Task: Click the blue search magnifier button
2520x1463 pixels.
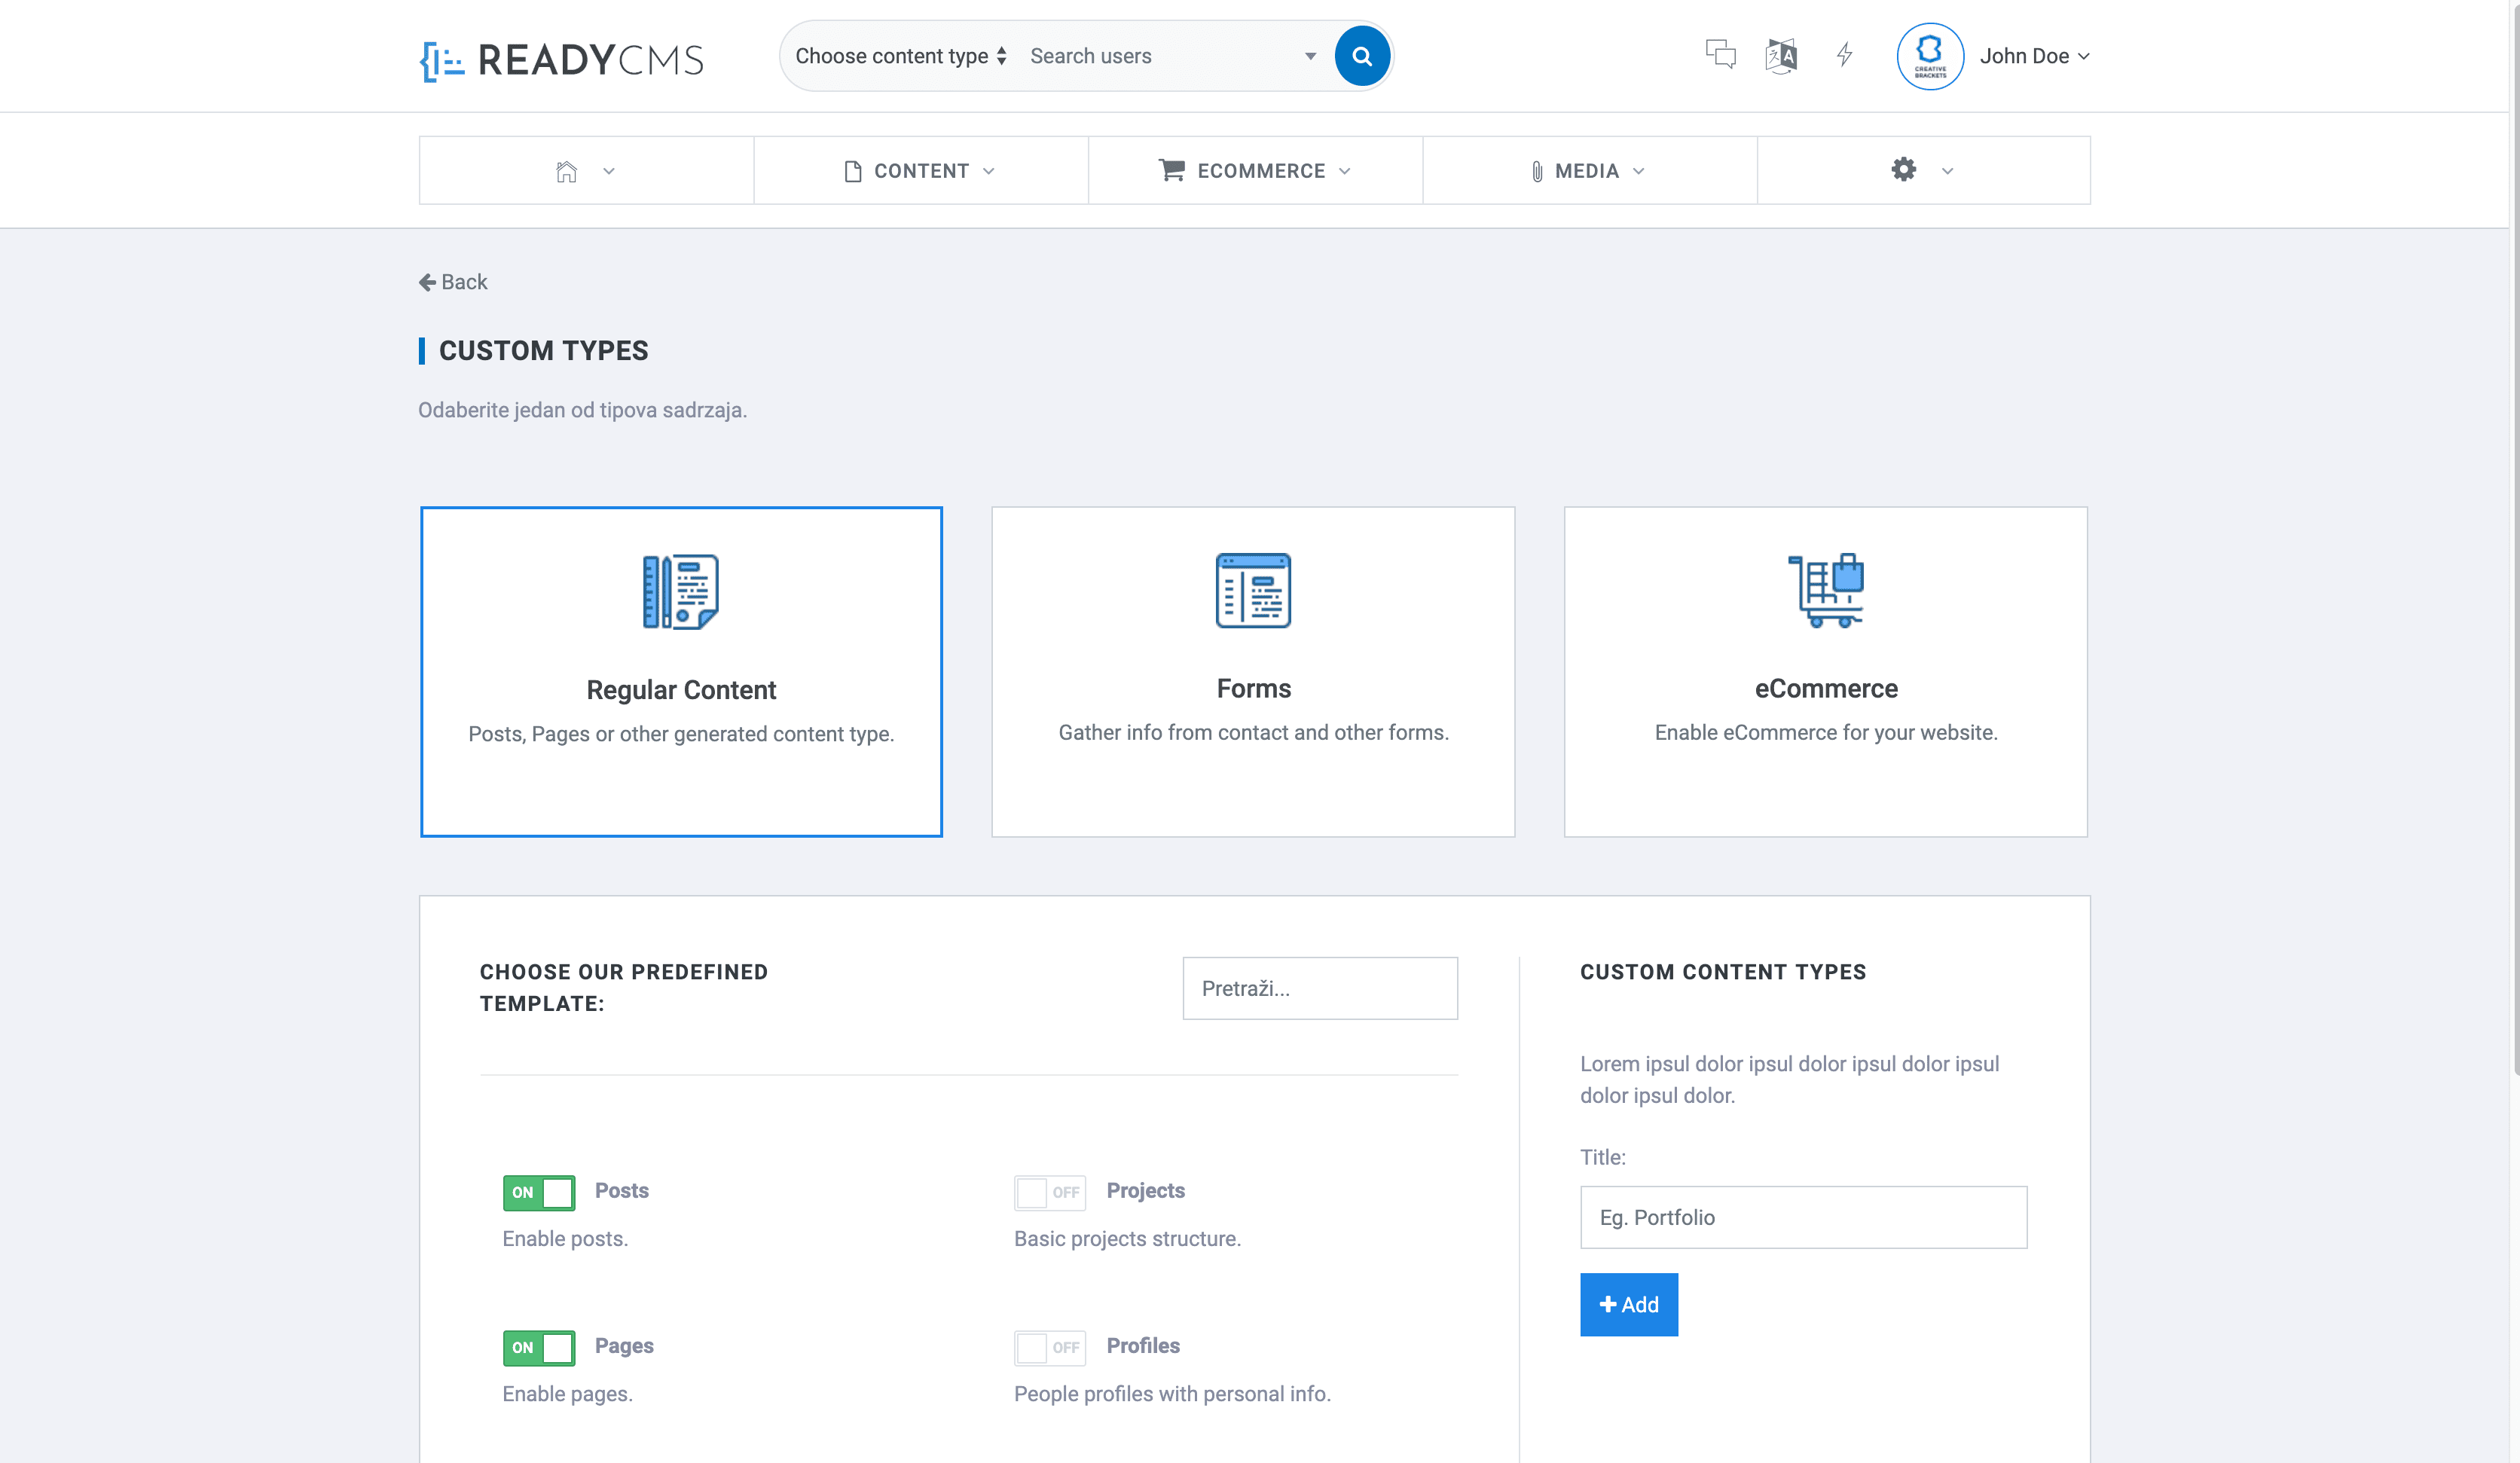Action: coord(1361,56)
